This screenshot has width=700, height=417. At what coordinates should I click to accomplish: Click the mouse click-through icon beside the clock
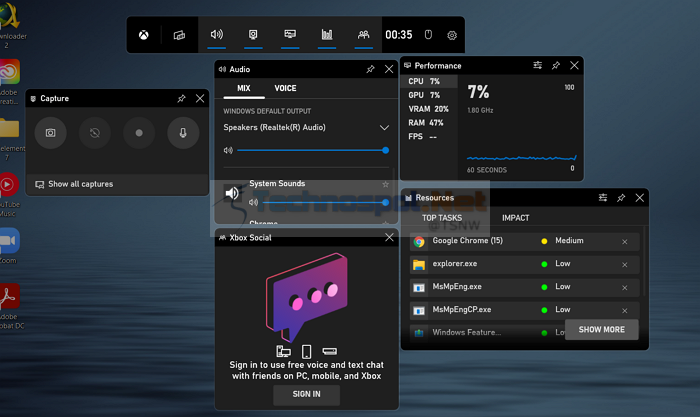[x=428, y=35]
